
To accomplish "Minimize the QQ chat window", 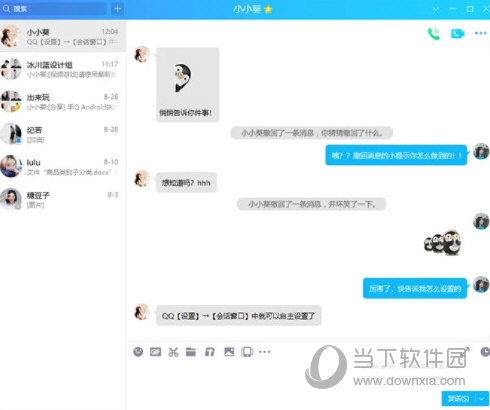I will (453, 9).
